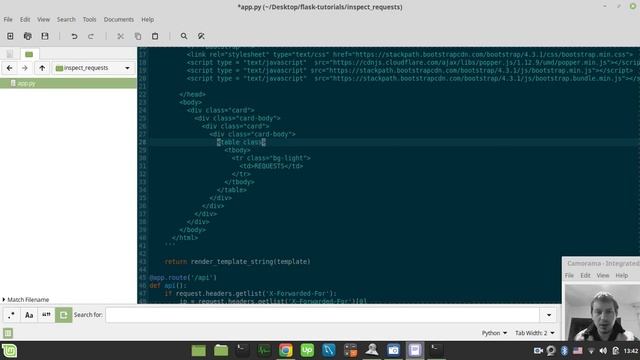Click the first green folder taskbar icon

click(x=199, y=351)
